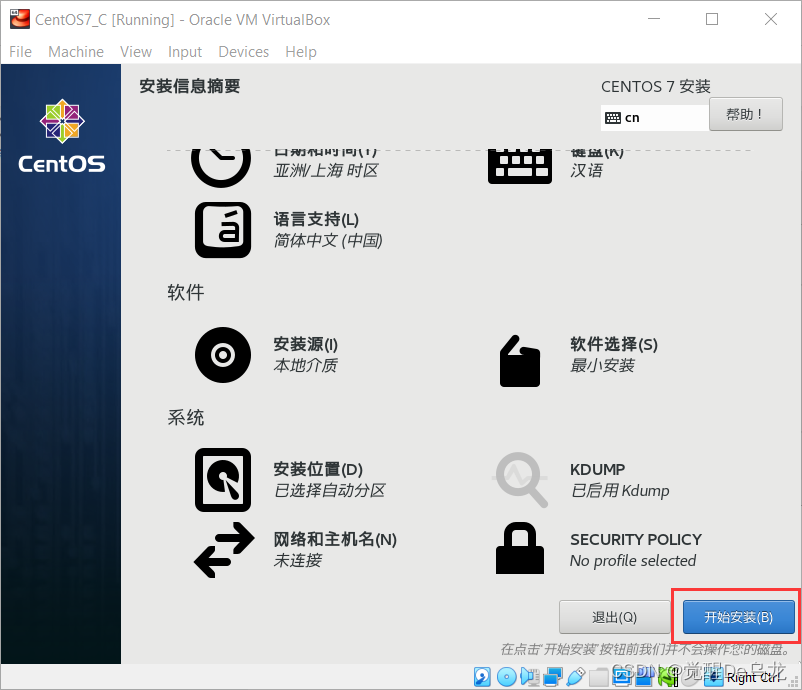Click the 帮助 help button
Screen dimensions: 802x690
(745, 114)
